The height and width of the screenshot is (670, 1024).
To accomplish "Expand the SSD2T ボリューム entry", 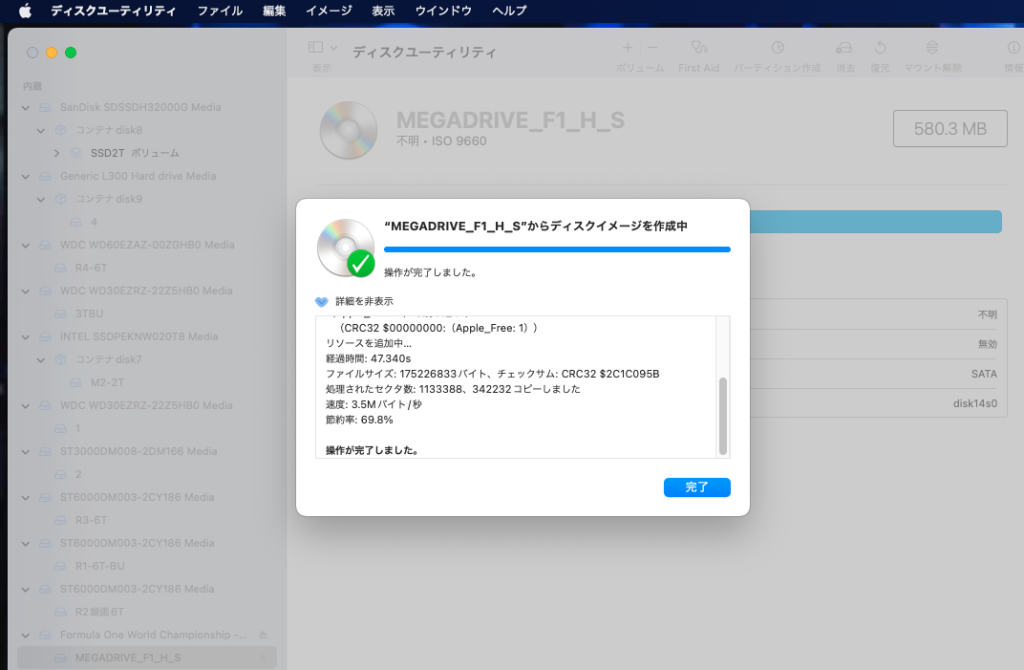I will (57, 153).
